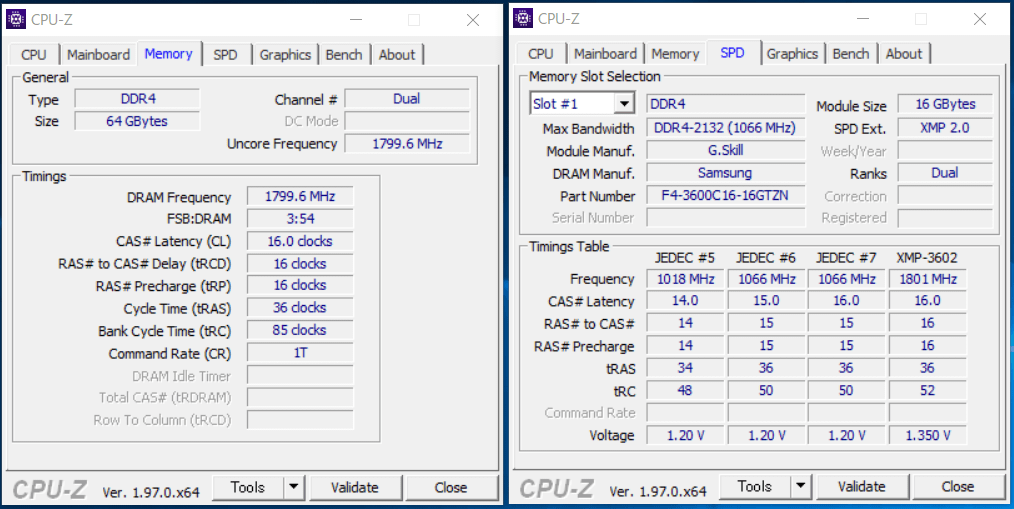The image size is (1014, 509).
Task: Click Validate in the right window
Action: click(x=862, y=486)
